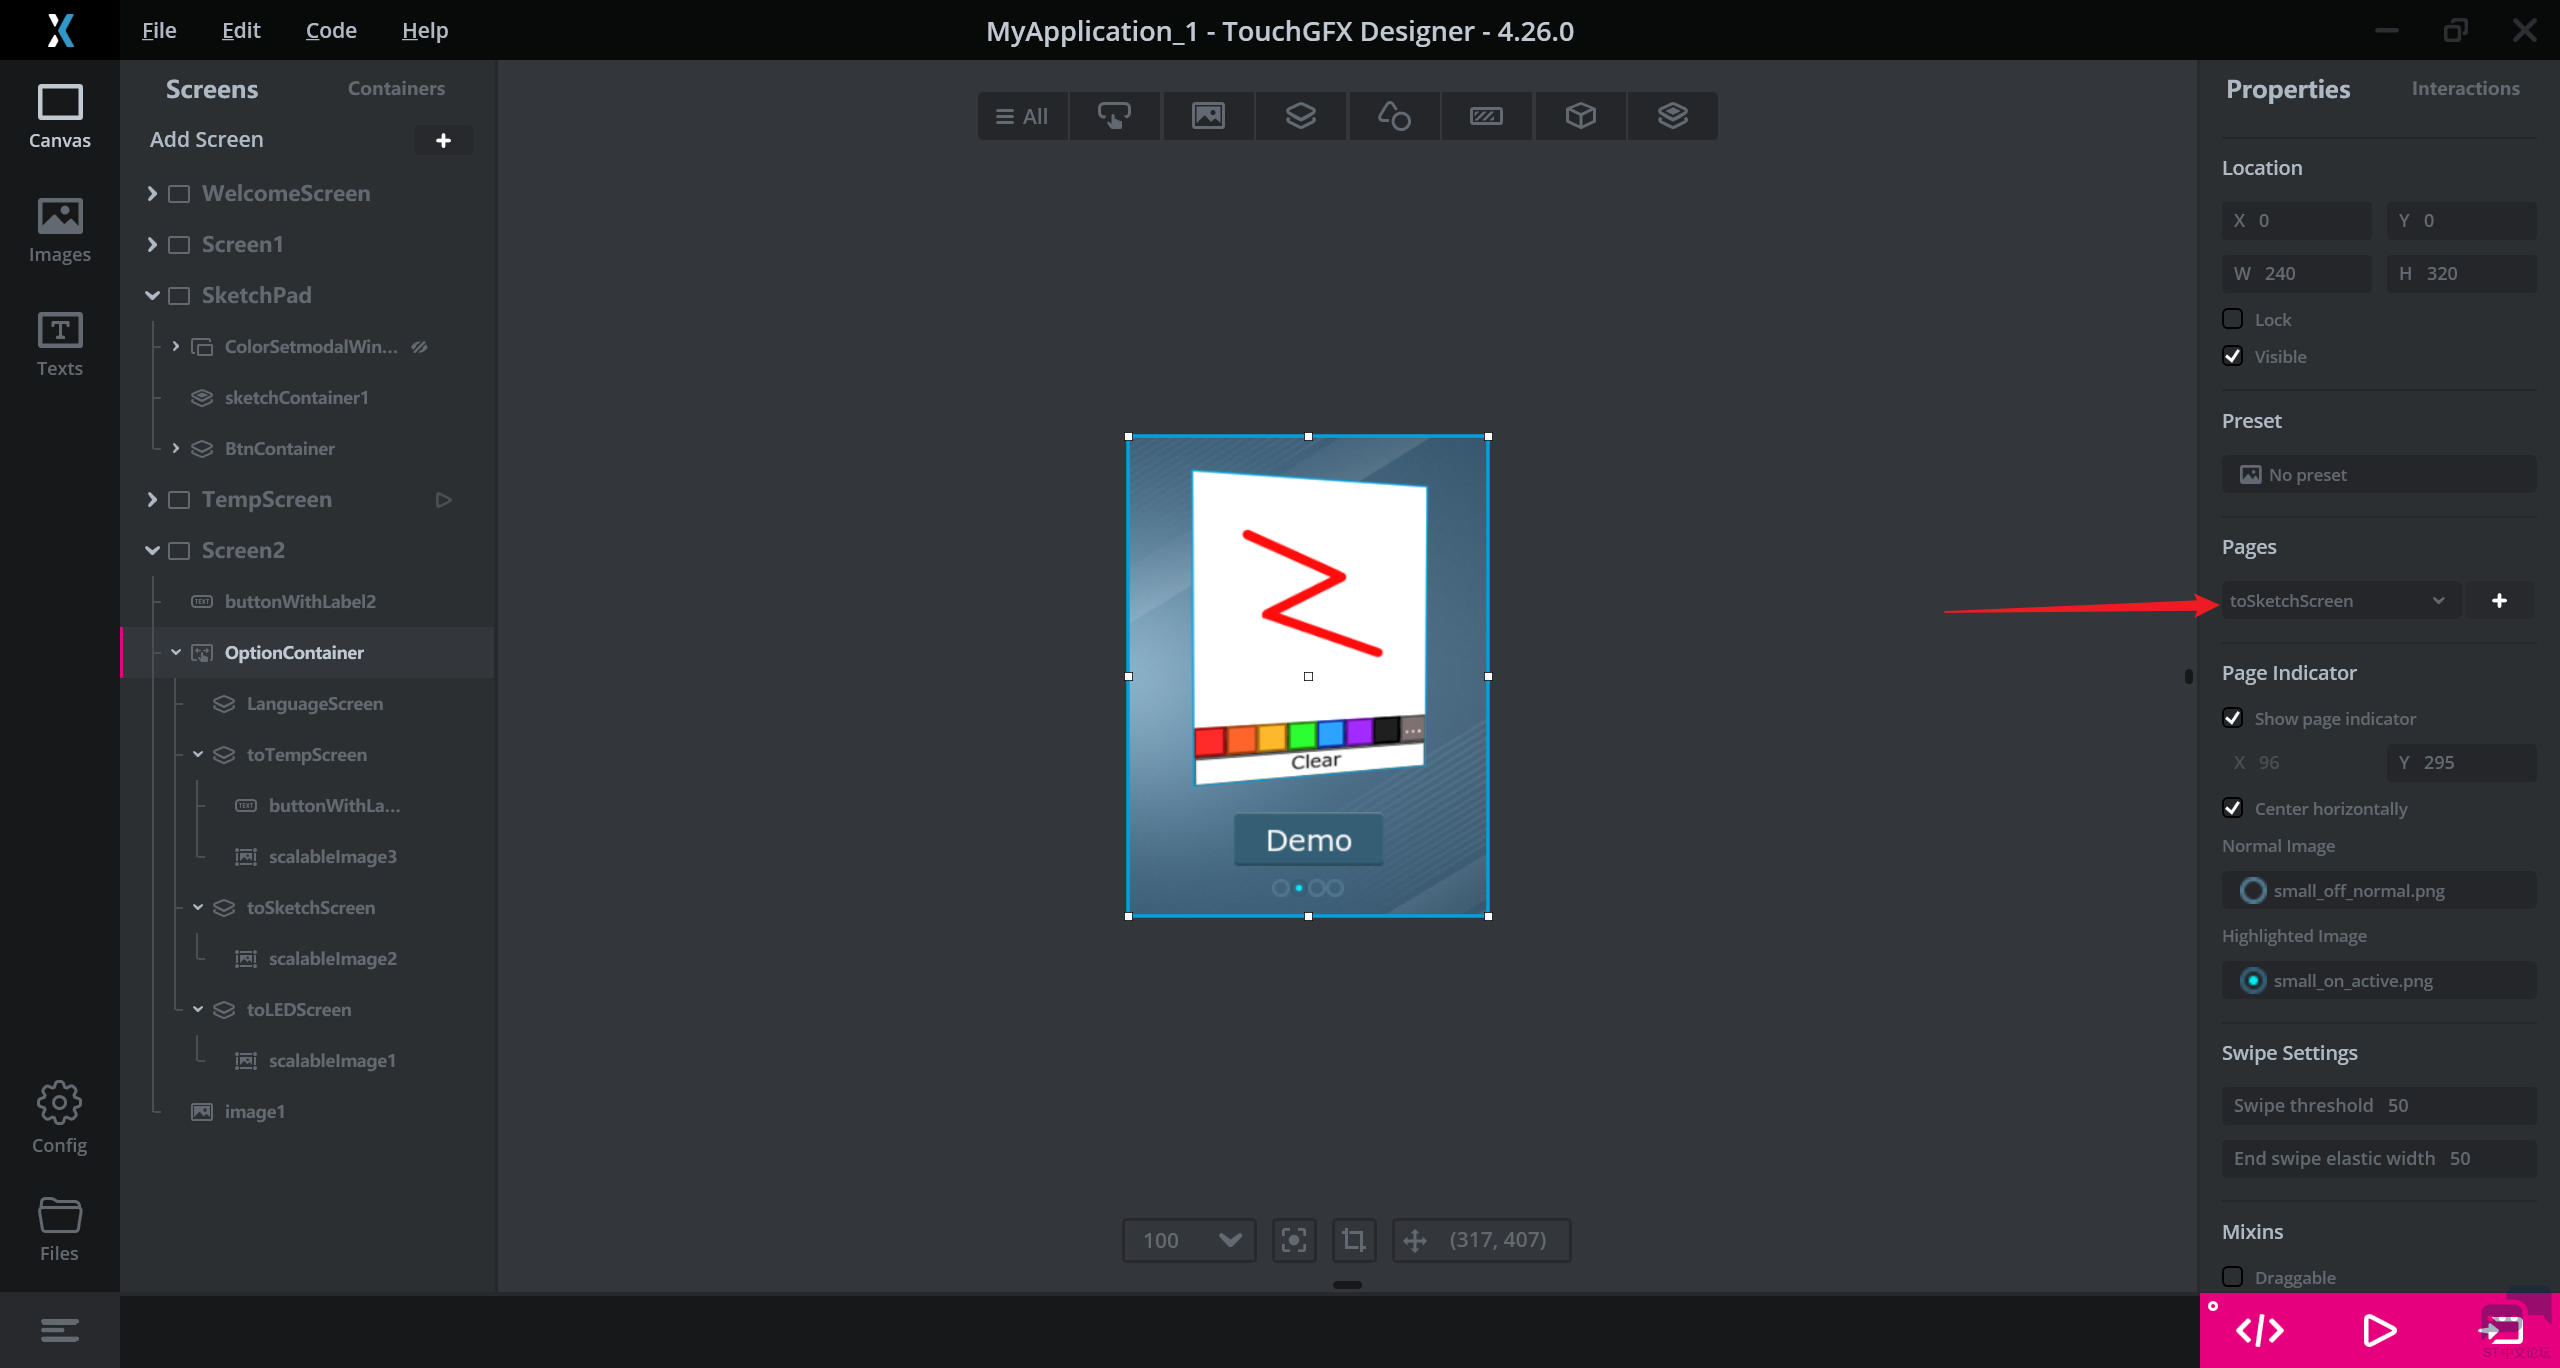
Task: Click the Generate Code button
Action: tap(2259, 1330)
